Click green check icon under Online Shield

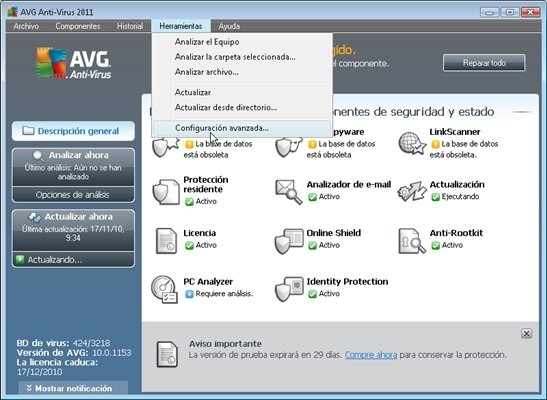coord(312,246)
